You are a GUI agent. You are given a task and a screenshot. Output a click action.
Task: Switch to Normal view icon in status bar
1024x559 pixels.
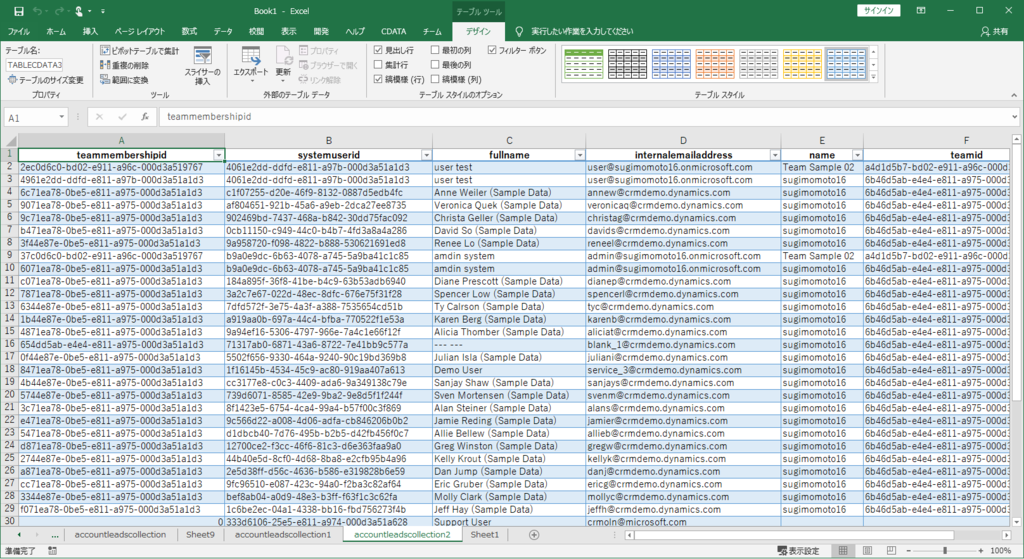point(843,551)
